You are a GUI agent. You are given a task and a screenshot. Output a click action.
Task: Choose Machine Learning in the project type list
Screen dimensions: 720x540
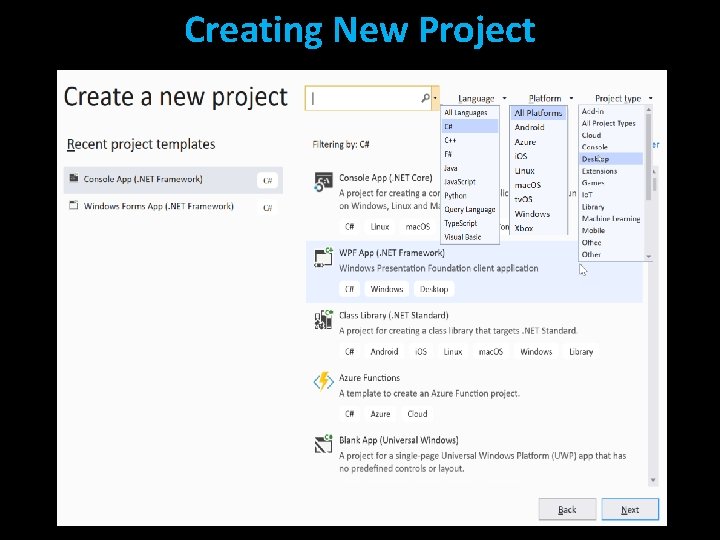[x=611, y=219]
